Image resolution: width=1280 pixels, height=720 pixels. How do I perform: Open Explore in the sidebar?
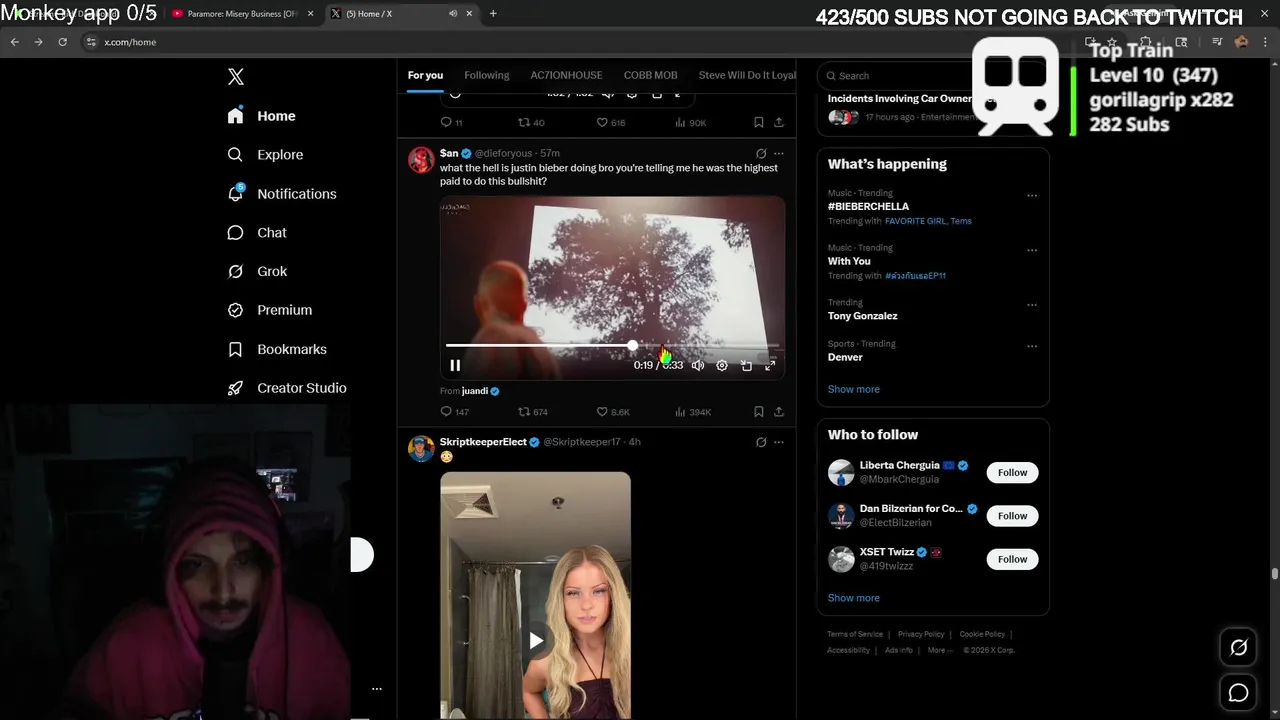[x=265, y=155]
